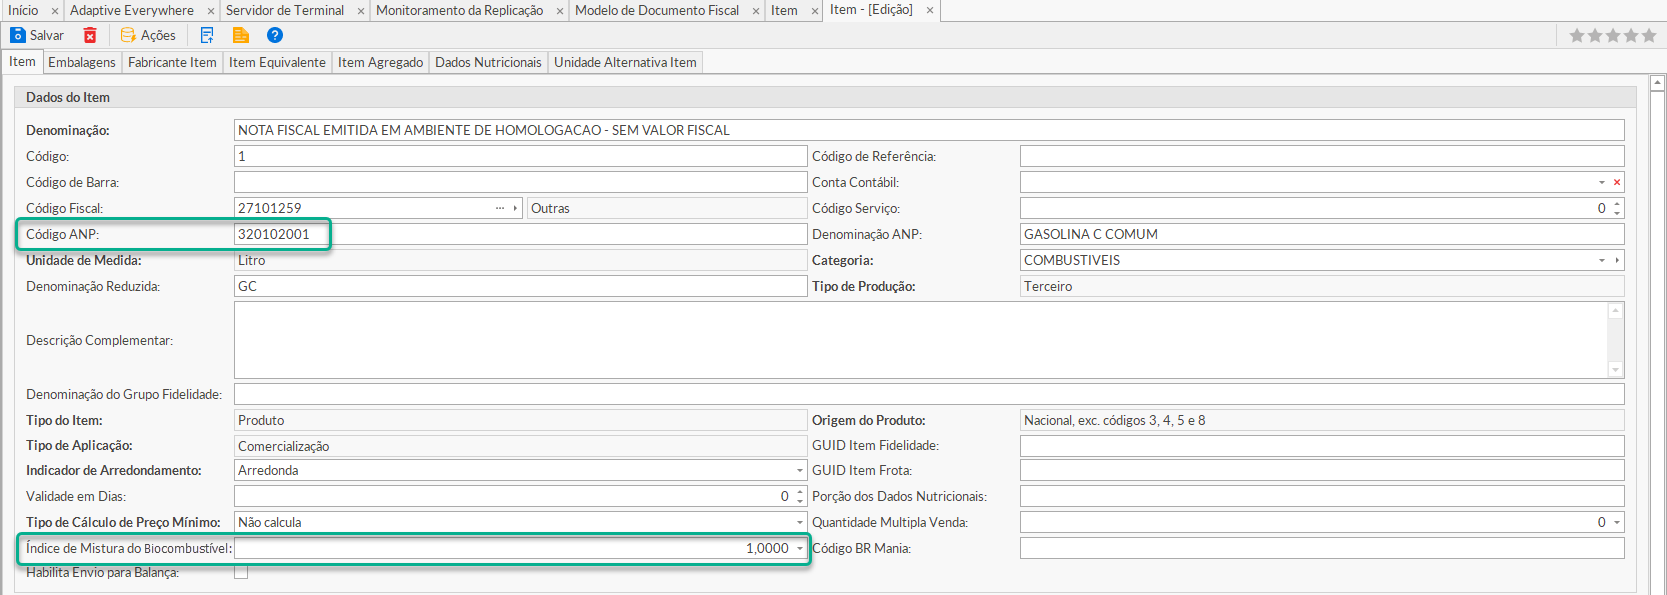
Task: Switch to Monitoramento da Replicação tab
Action: pos(460,11)
